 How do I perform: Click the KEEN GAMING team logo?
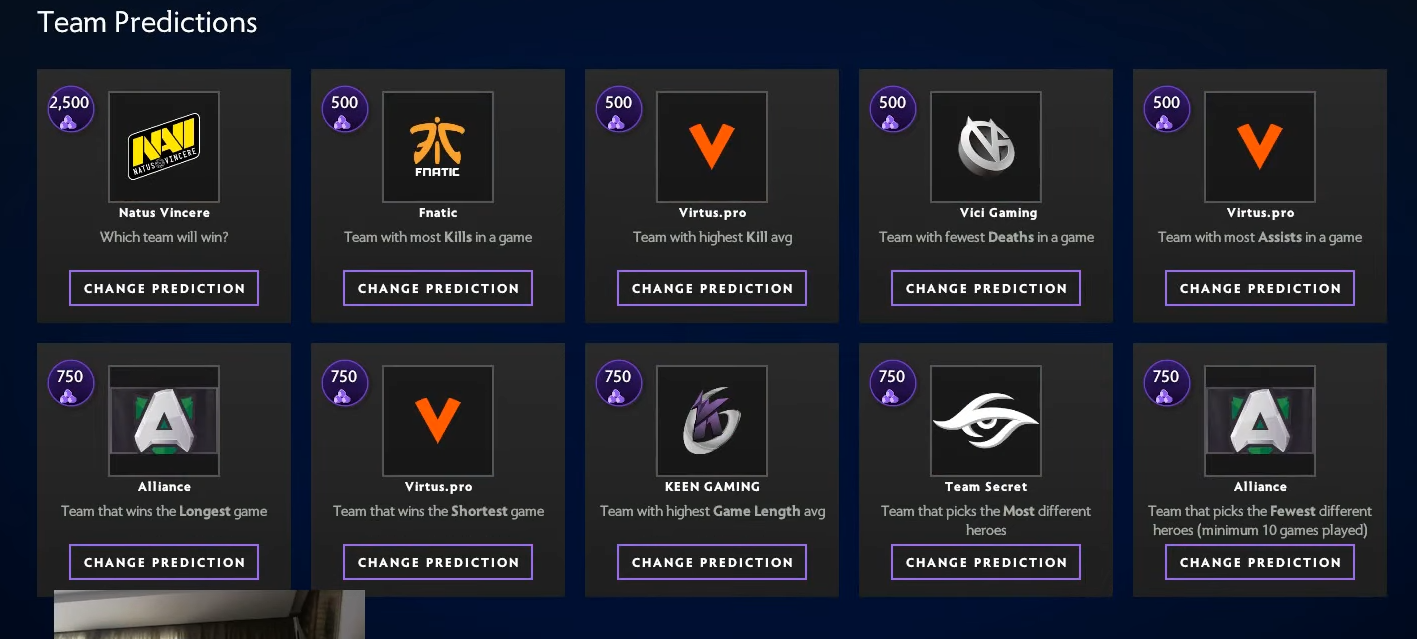tap(712, 421)
